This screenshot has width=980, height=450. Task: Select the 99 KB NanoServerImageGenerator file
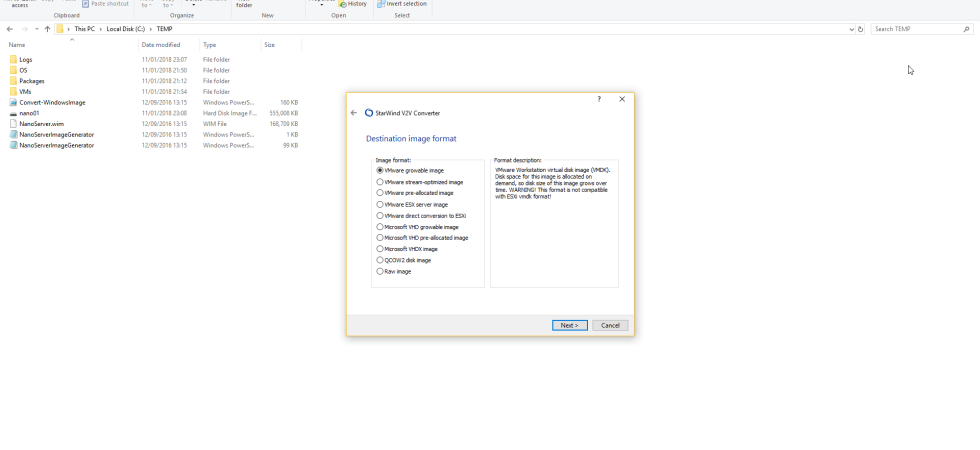56,145
